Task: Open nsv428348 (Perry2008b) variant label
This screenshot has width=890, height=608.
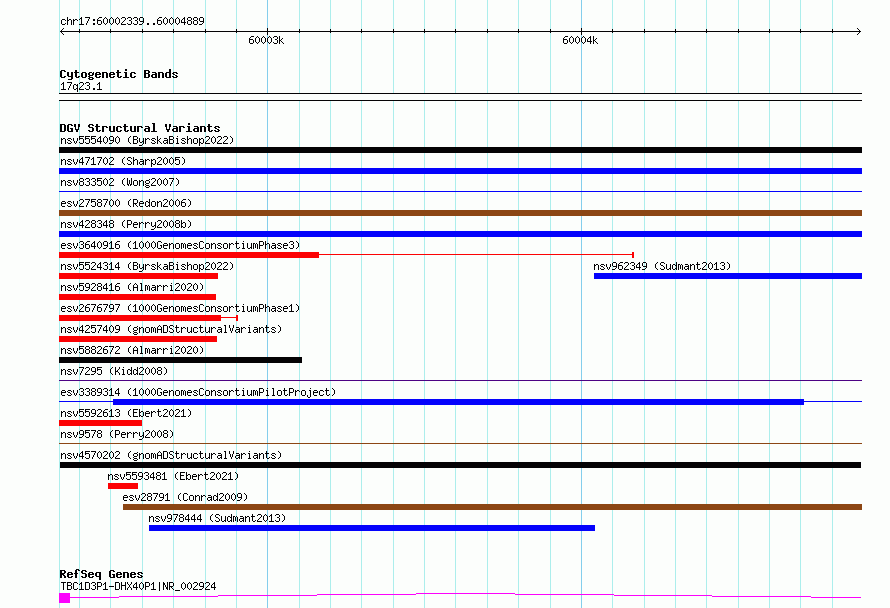Action: tap(126, 224)
